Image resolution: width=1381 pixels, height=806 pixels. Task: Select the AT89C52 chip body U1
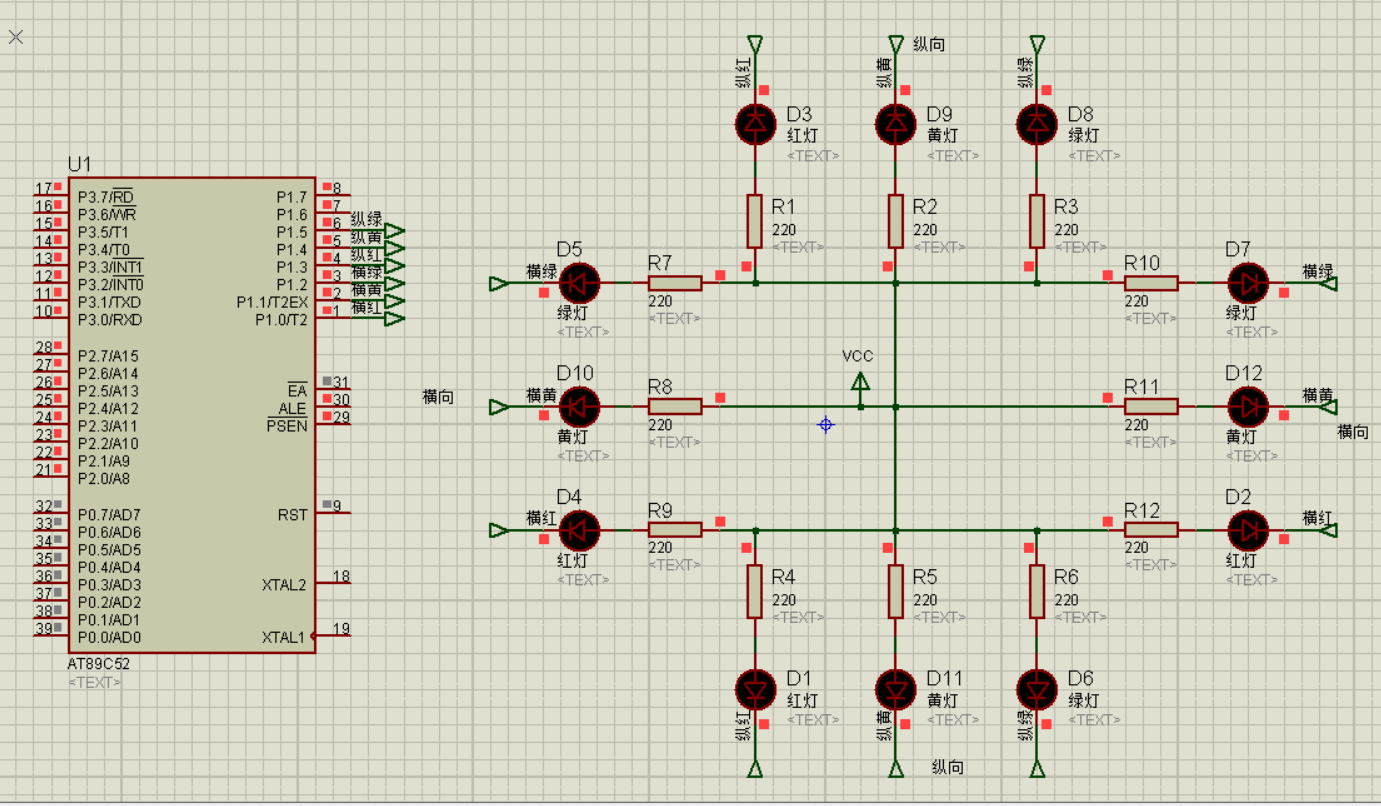point(192,415)
